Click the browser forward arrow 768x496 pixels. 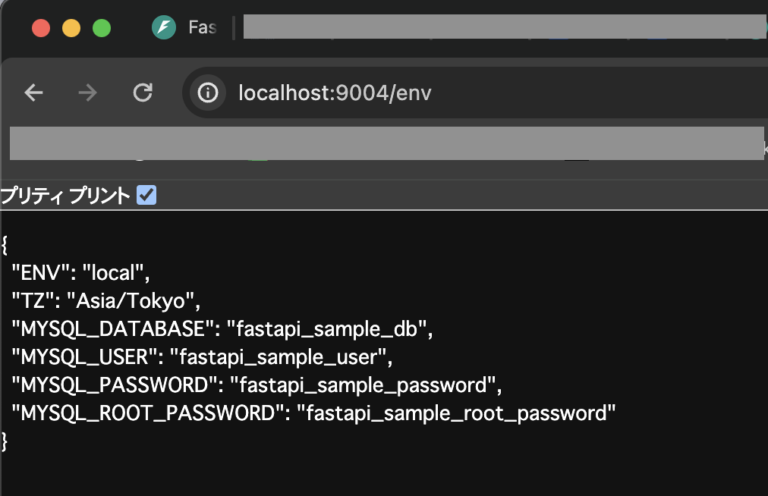coord(88,93)
